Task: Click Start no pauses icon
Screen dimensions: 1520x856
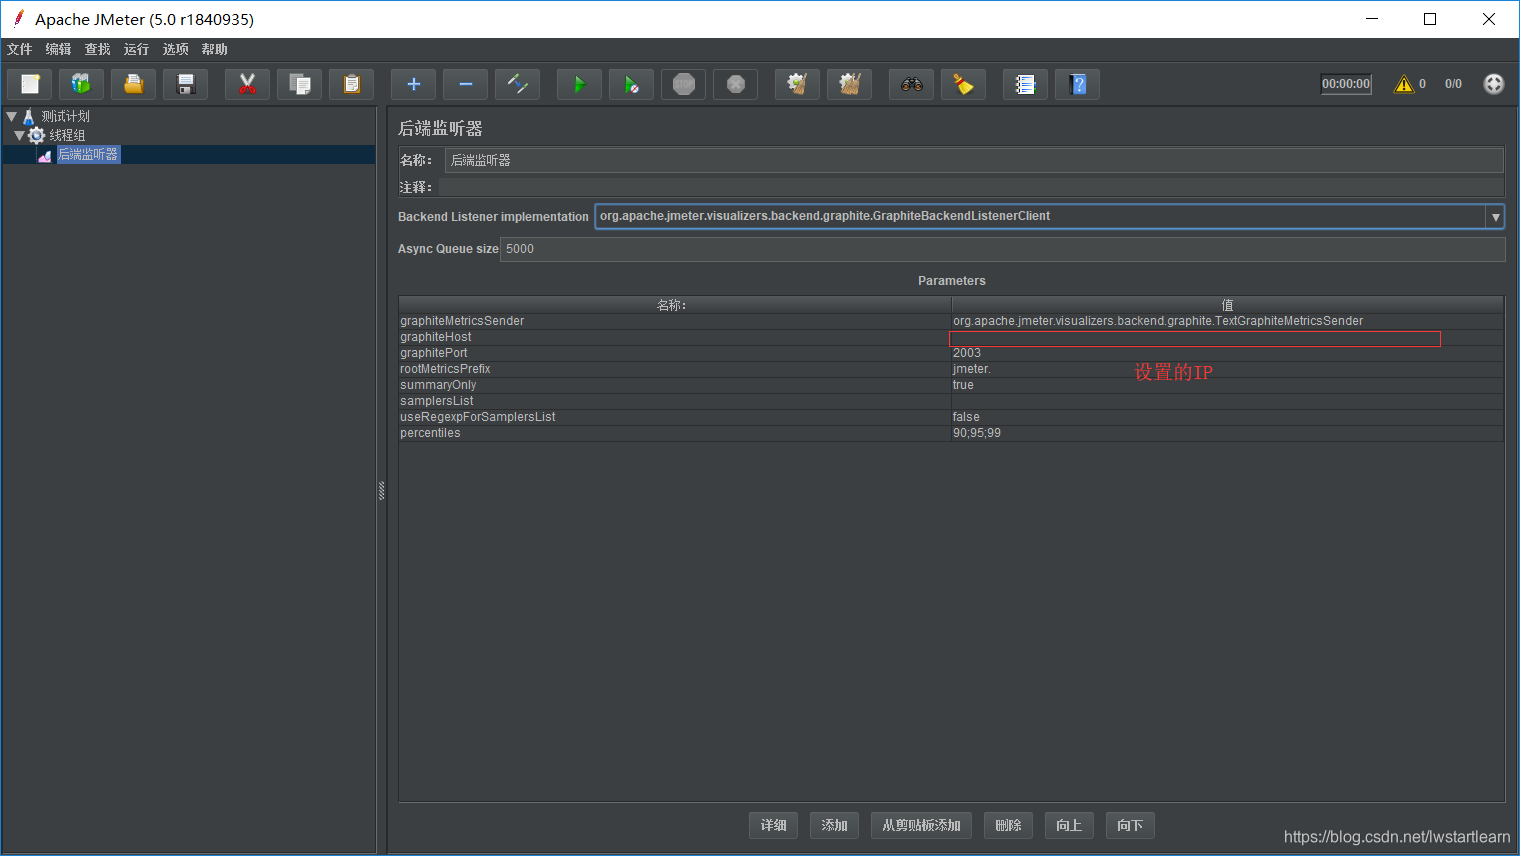Action: [x=631, y=84]
